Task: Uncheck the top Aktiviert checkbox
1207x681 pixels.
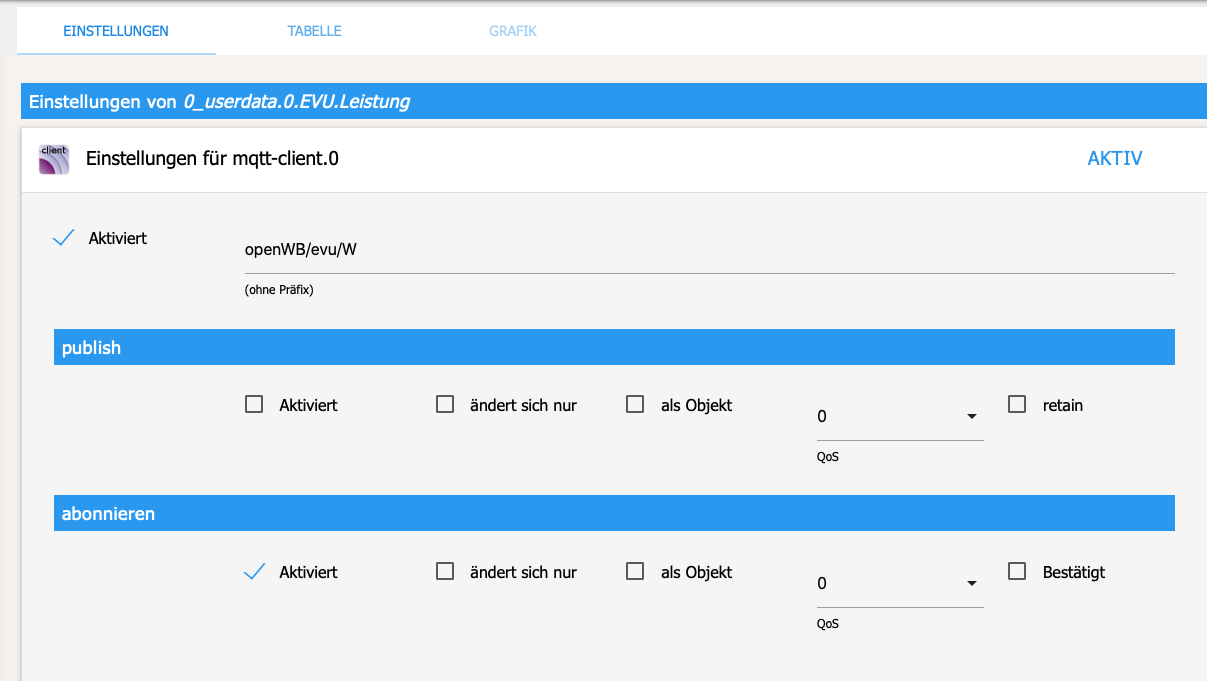Action: pyautogui.click(x=64, y=238)
